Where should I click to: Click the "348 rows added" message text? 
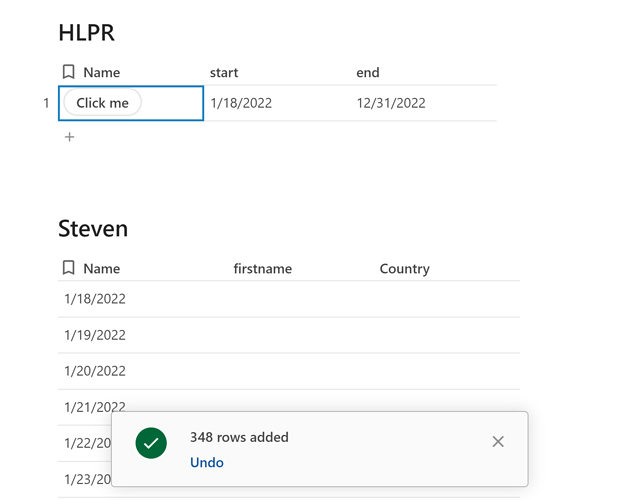click(x=239, y=437)
